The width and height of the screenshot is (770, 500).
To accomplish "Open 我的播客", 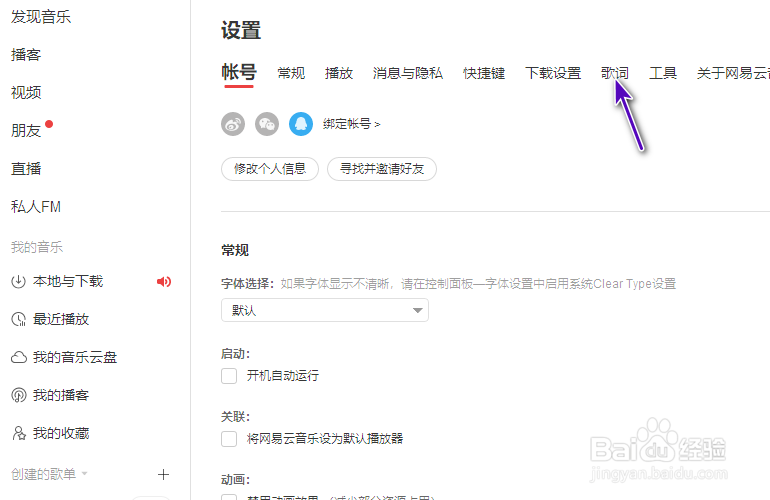I will coord(61,395).
